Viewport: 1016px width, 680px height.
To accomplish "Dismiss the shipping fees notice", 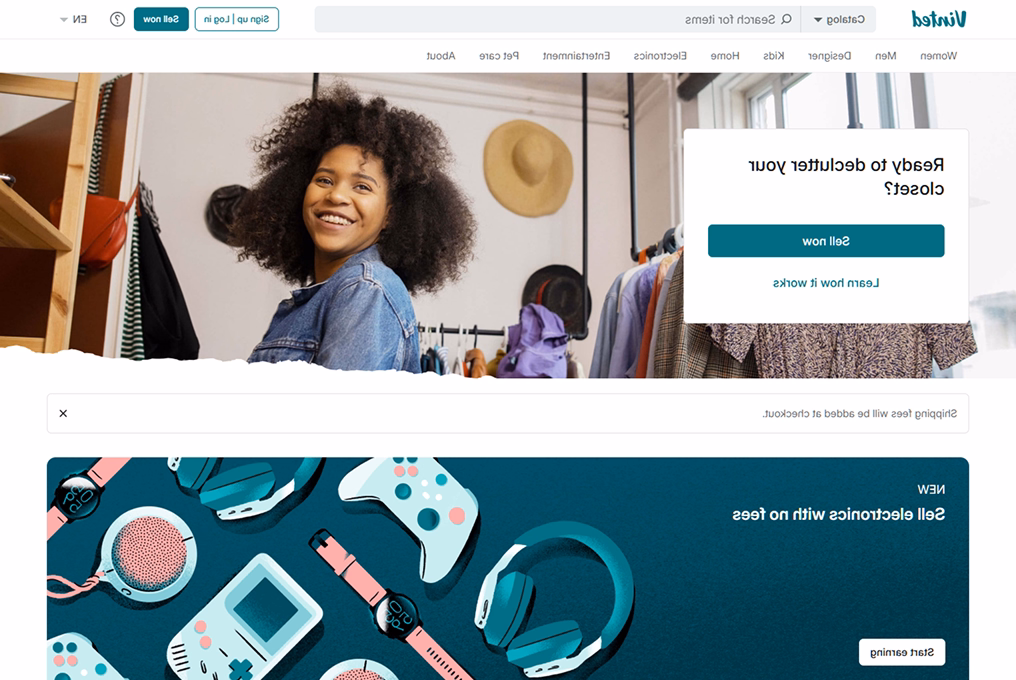I will click(x=63, y=413).
